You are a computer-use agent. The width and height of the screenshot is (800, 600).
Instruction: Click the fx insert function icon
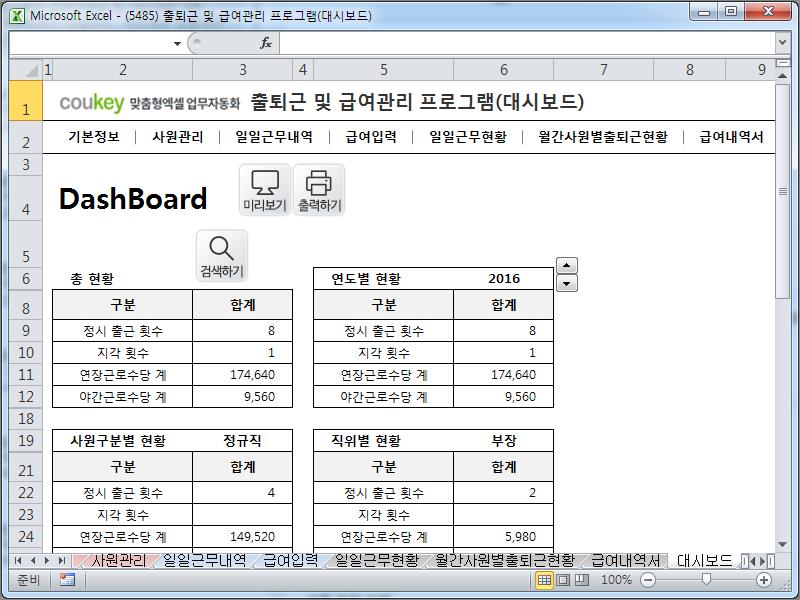coord(266,43)
